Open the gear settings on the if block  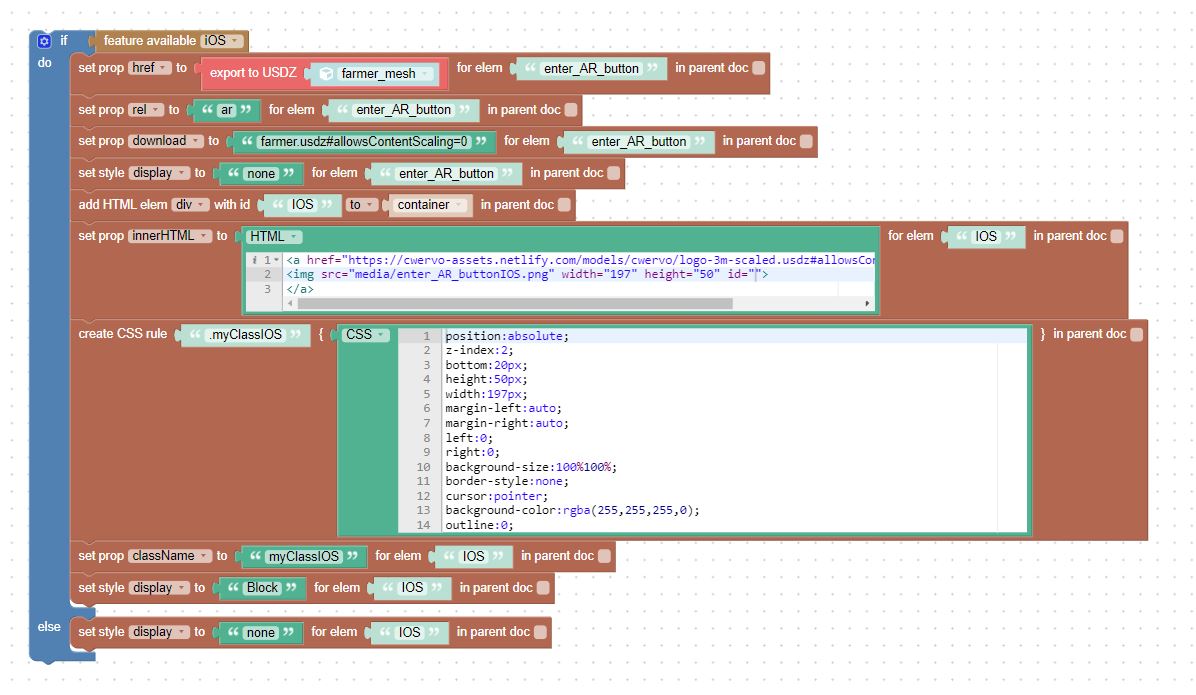(x=44, y=41)
